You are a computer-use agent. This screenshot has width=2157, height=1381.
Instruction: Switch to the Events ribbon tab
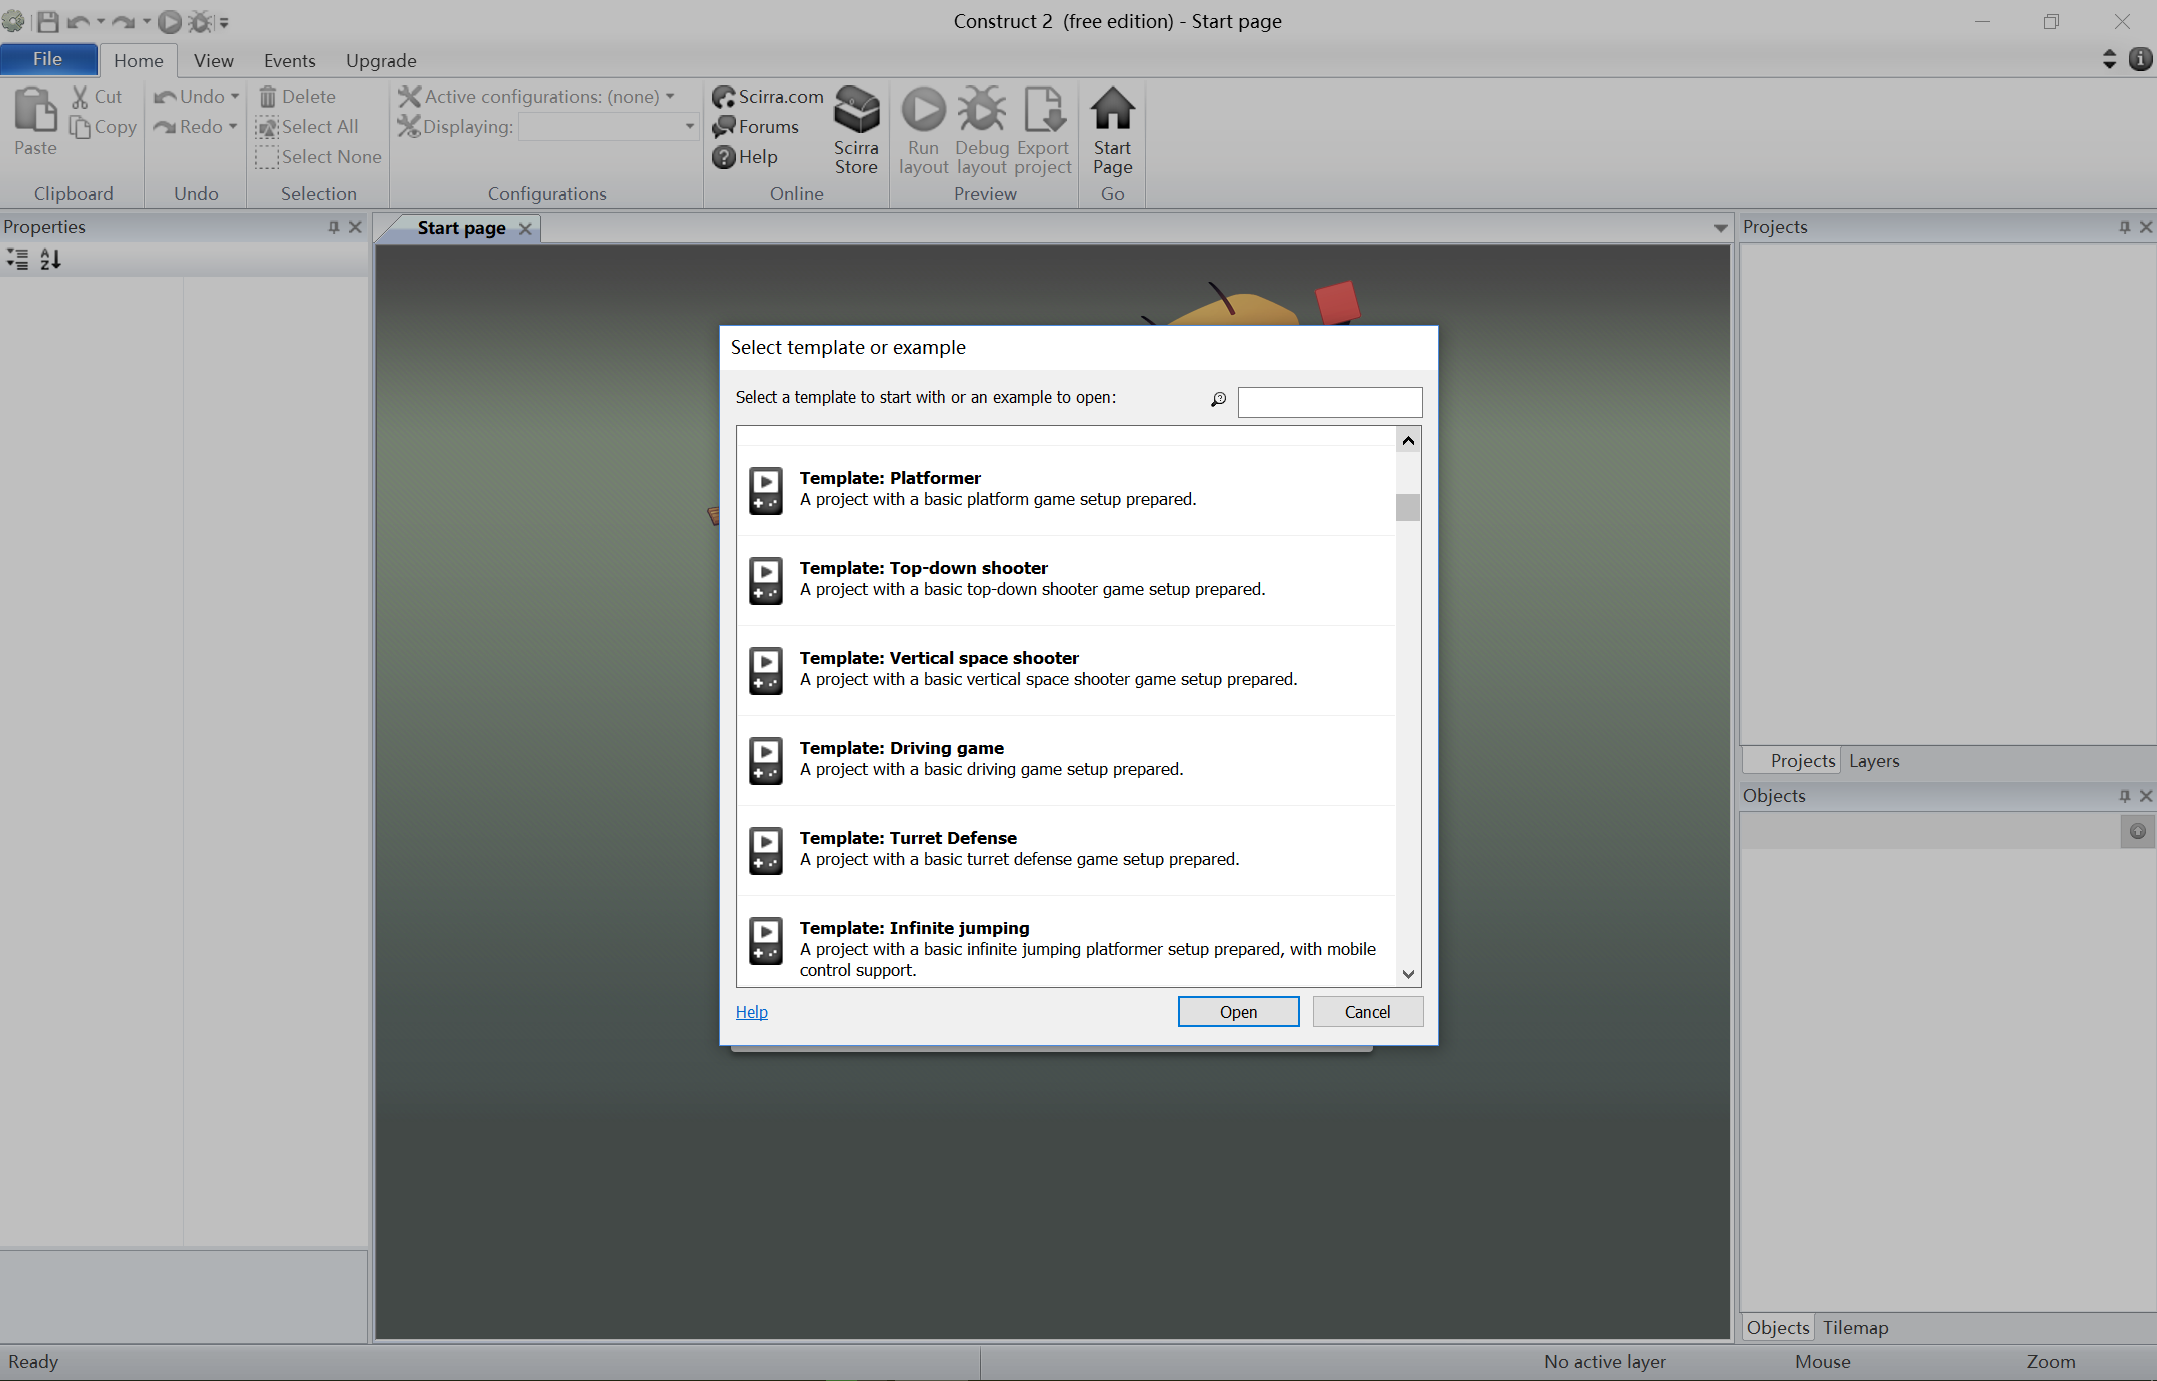pos(290,61)
